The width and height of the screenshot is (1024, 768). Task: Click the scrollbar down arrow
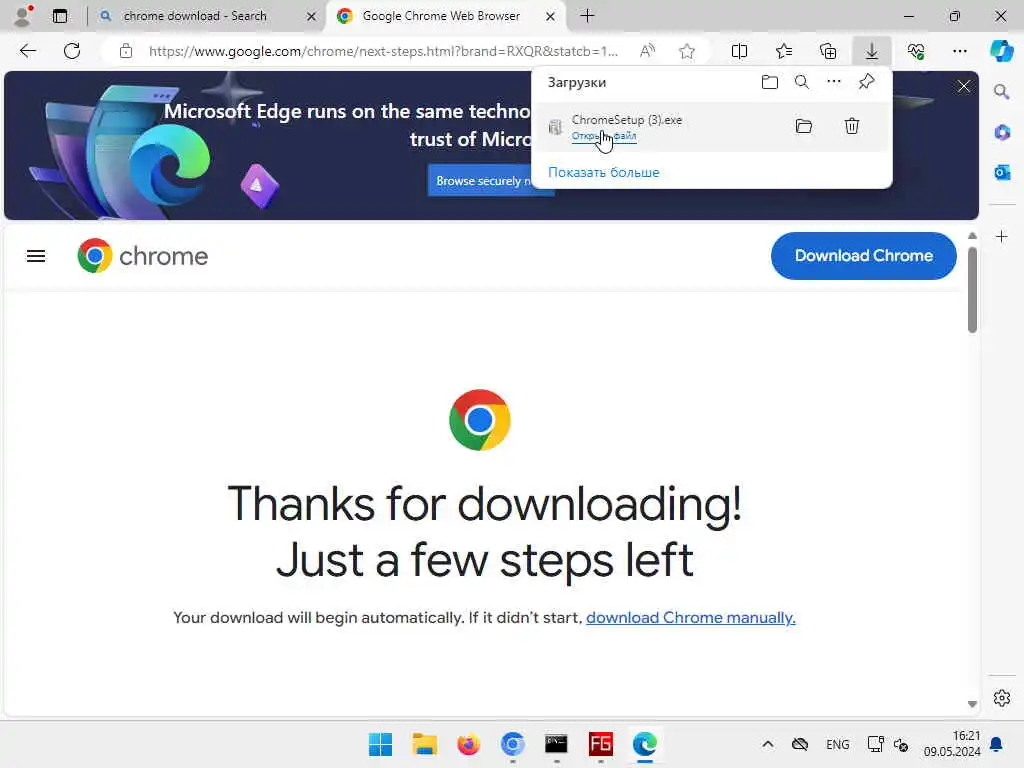pyautogui.click(x=972, y=704)
